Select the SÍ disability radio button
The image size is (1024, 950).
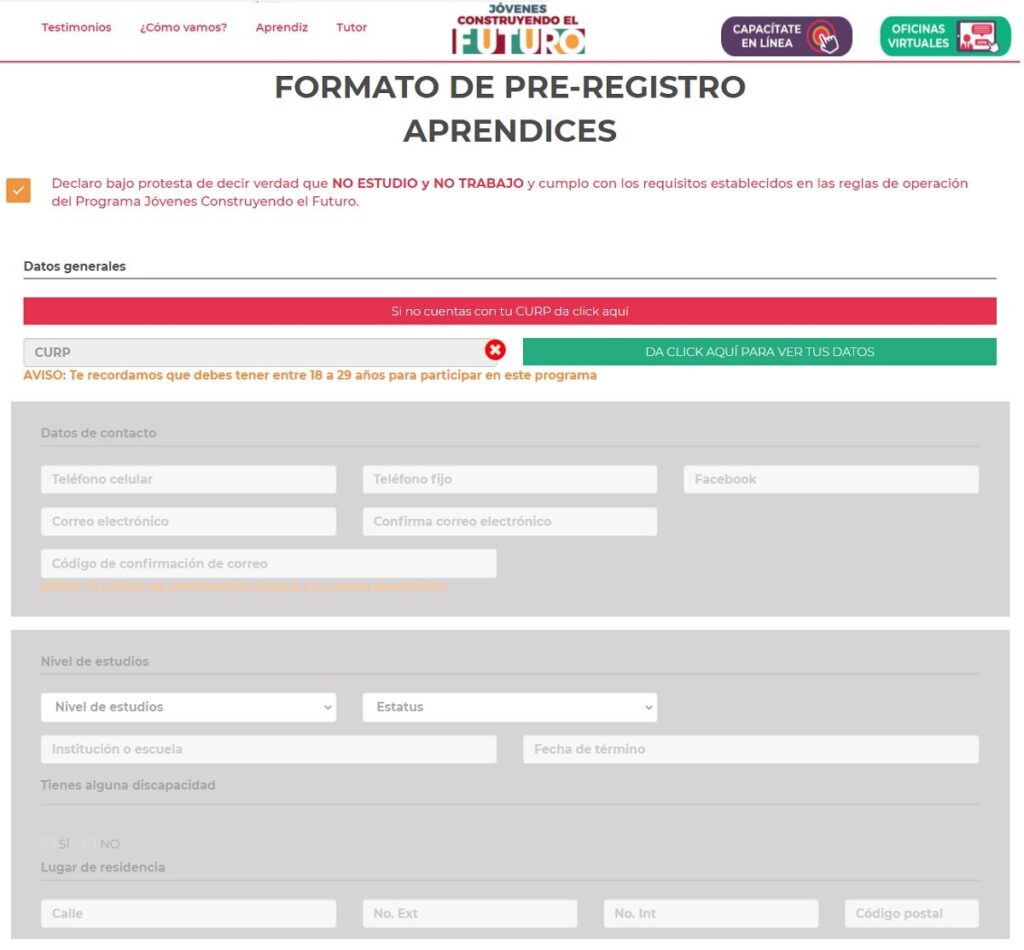click(48, 844)
